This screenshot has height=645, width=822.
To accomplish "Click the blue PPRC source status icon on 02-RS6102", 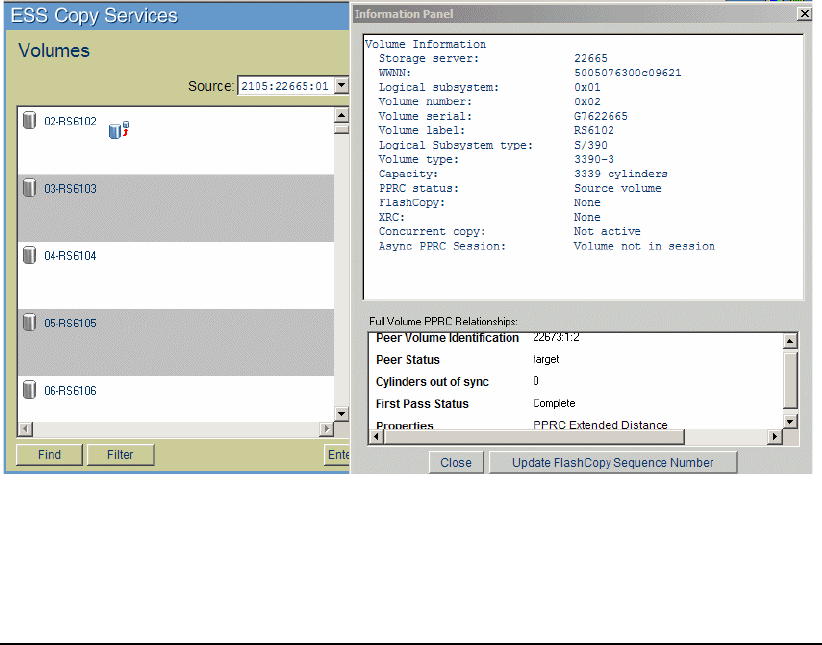I will [118, 130].
